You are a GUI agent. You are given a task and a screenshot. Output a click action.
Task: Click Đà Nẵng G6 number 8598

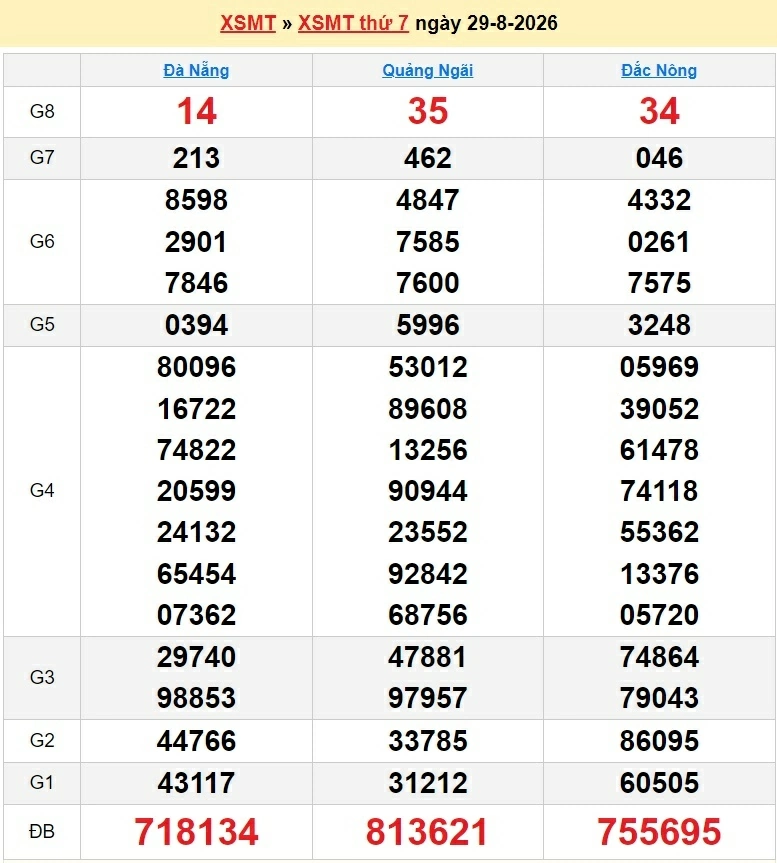pos(196,200)
